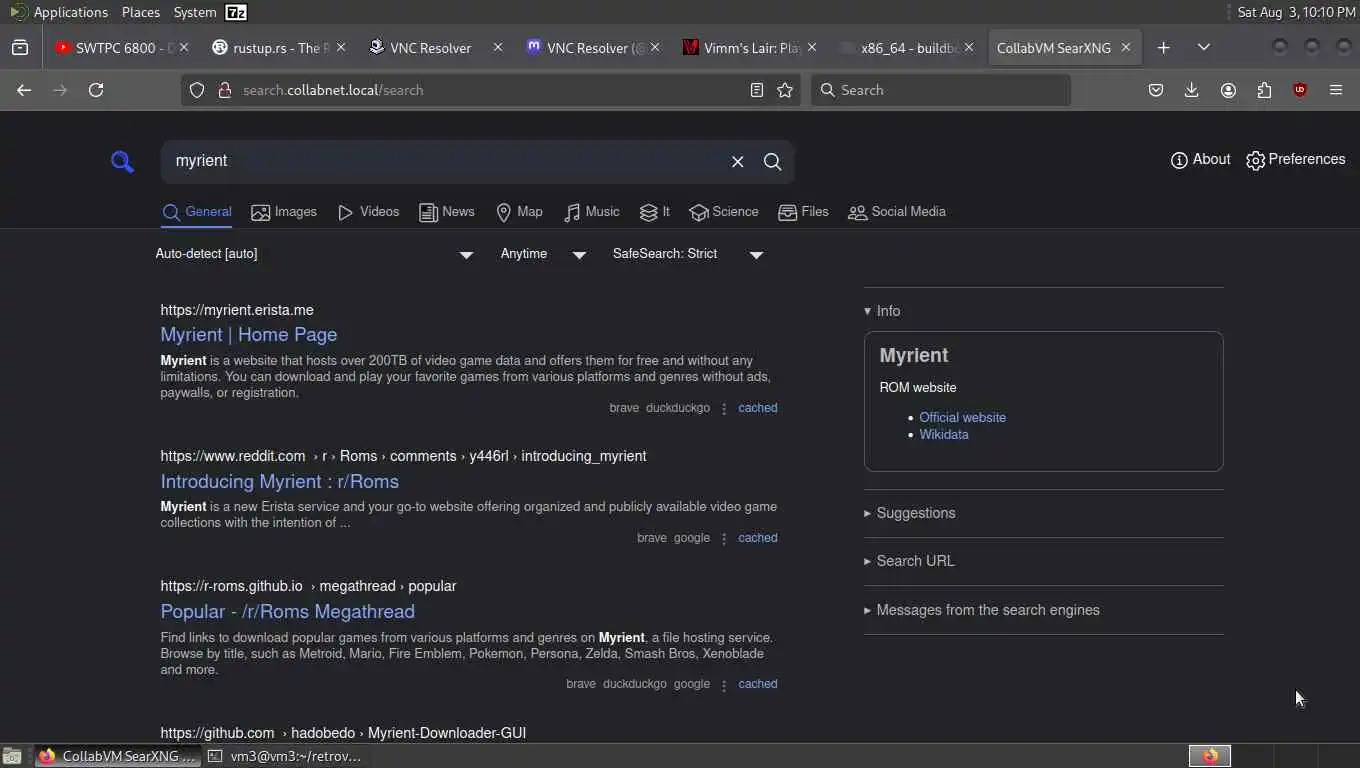Collapse the Info section
Image resolution: width=1360 pixels, height=768 pixels.
(882, 311)
